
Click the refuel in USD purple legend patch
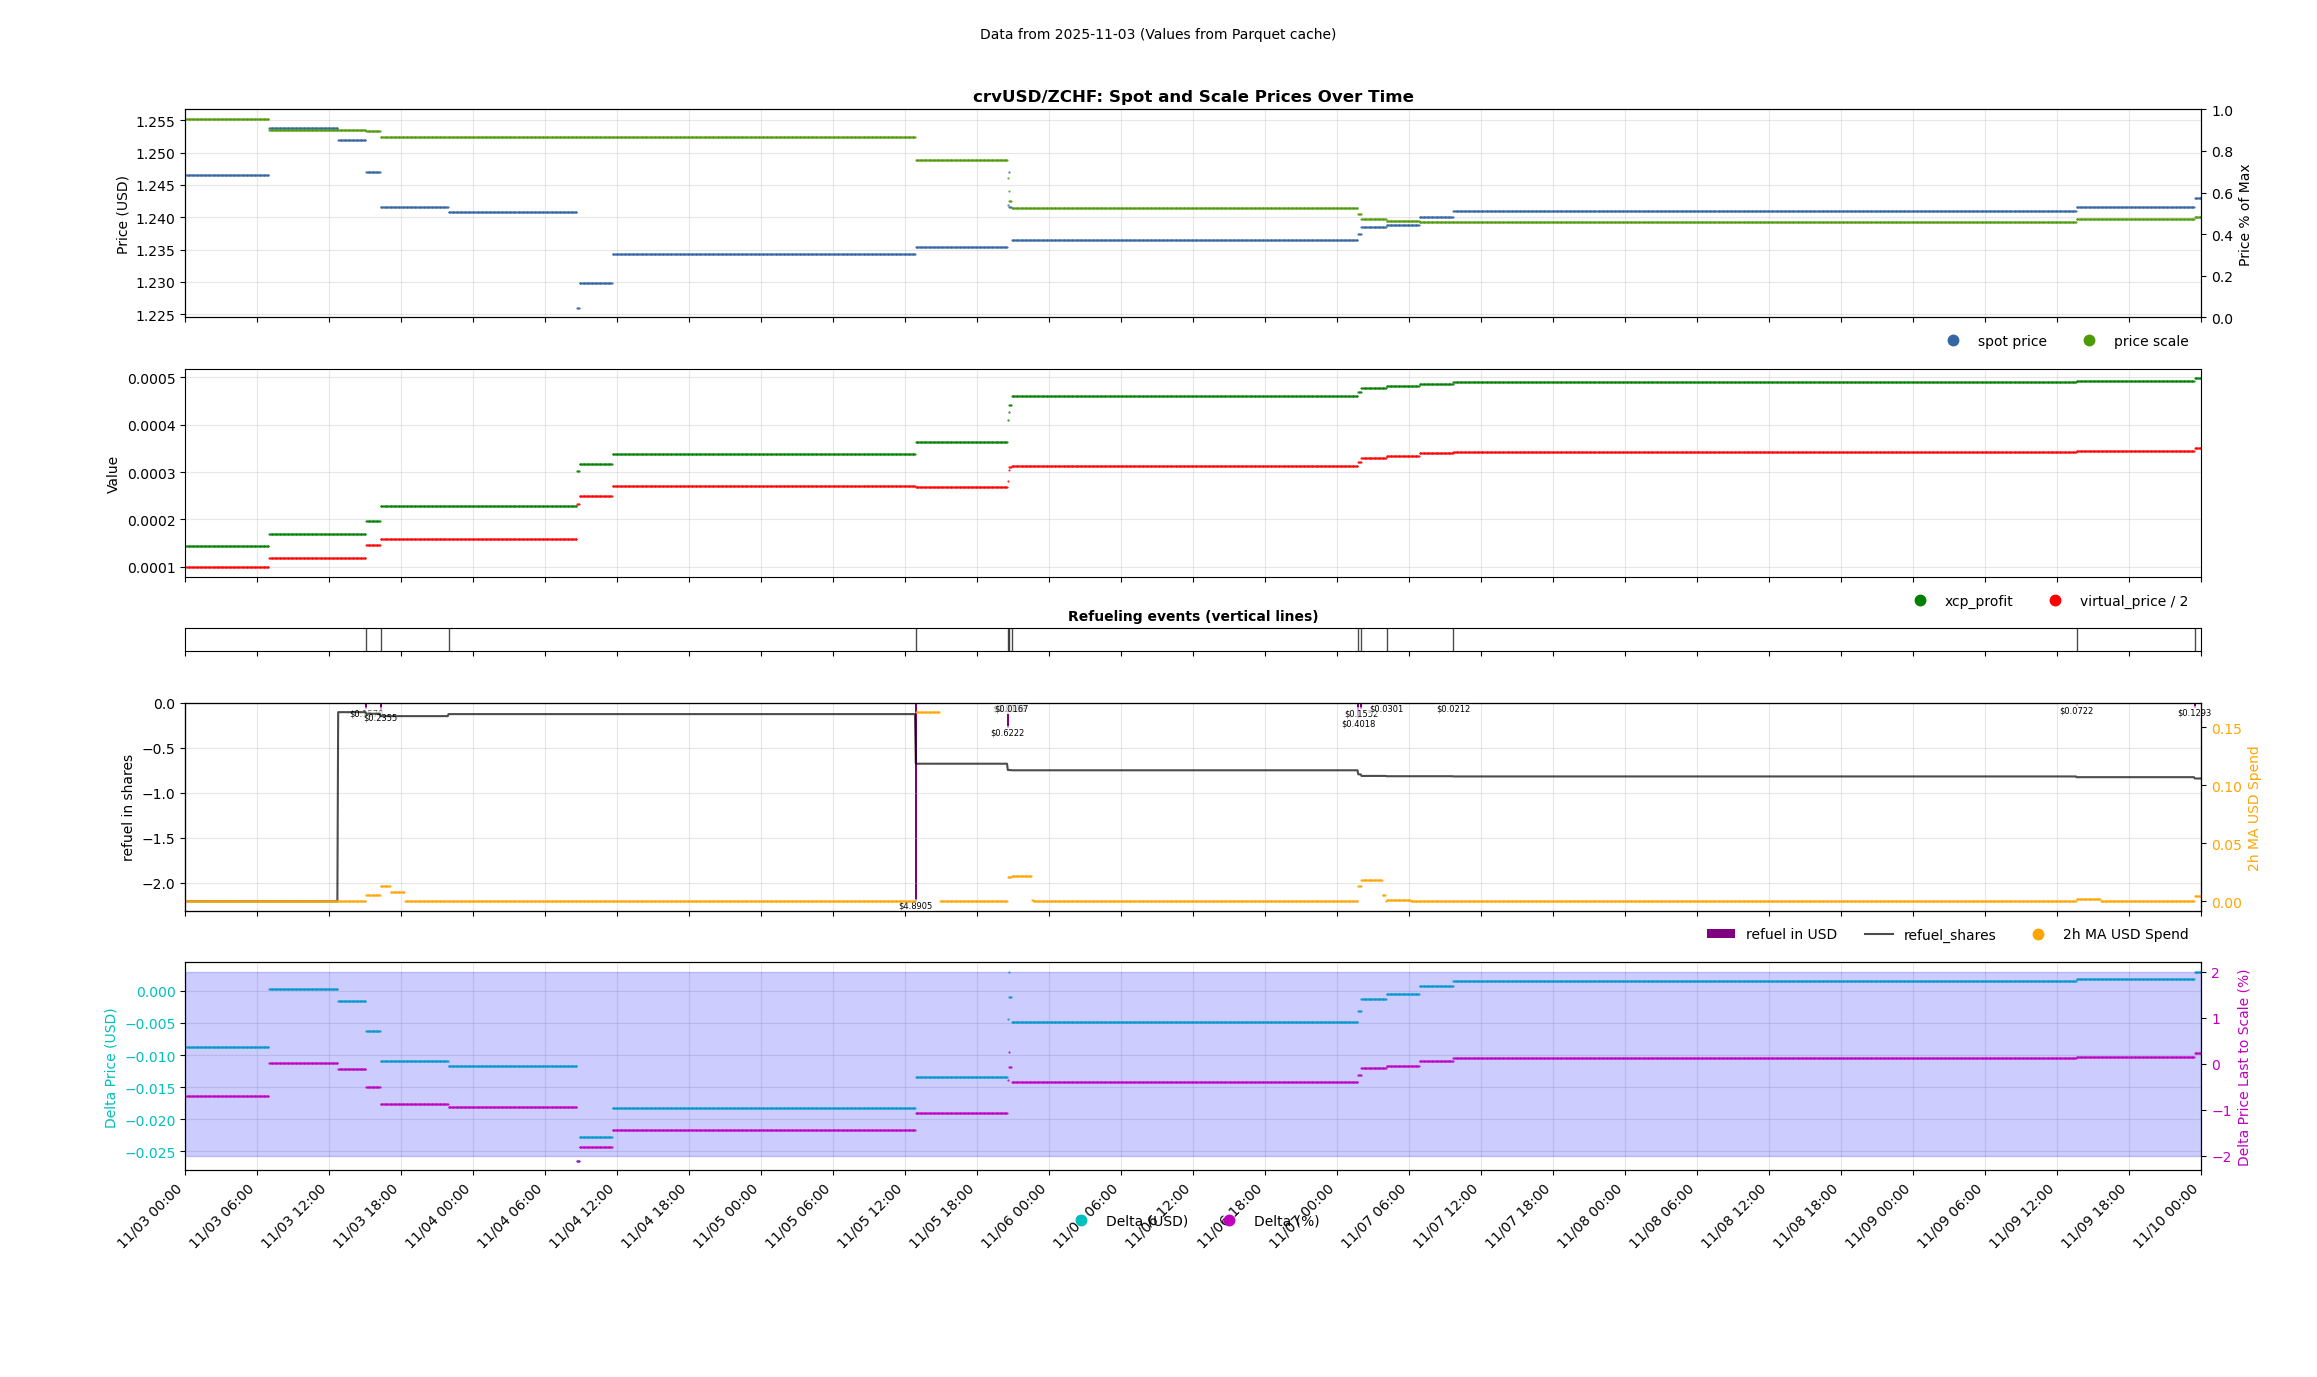point(1720,934)
